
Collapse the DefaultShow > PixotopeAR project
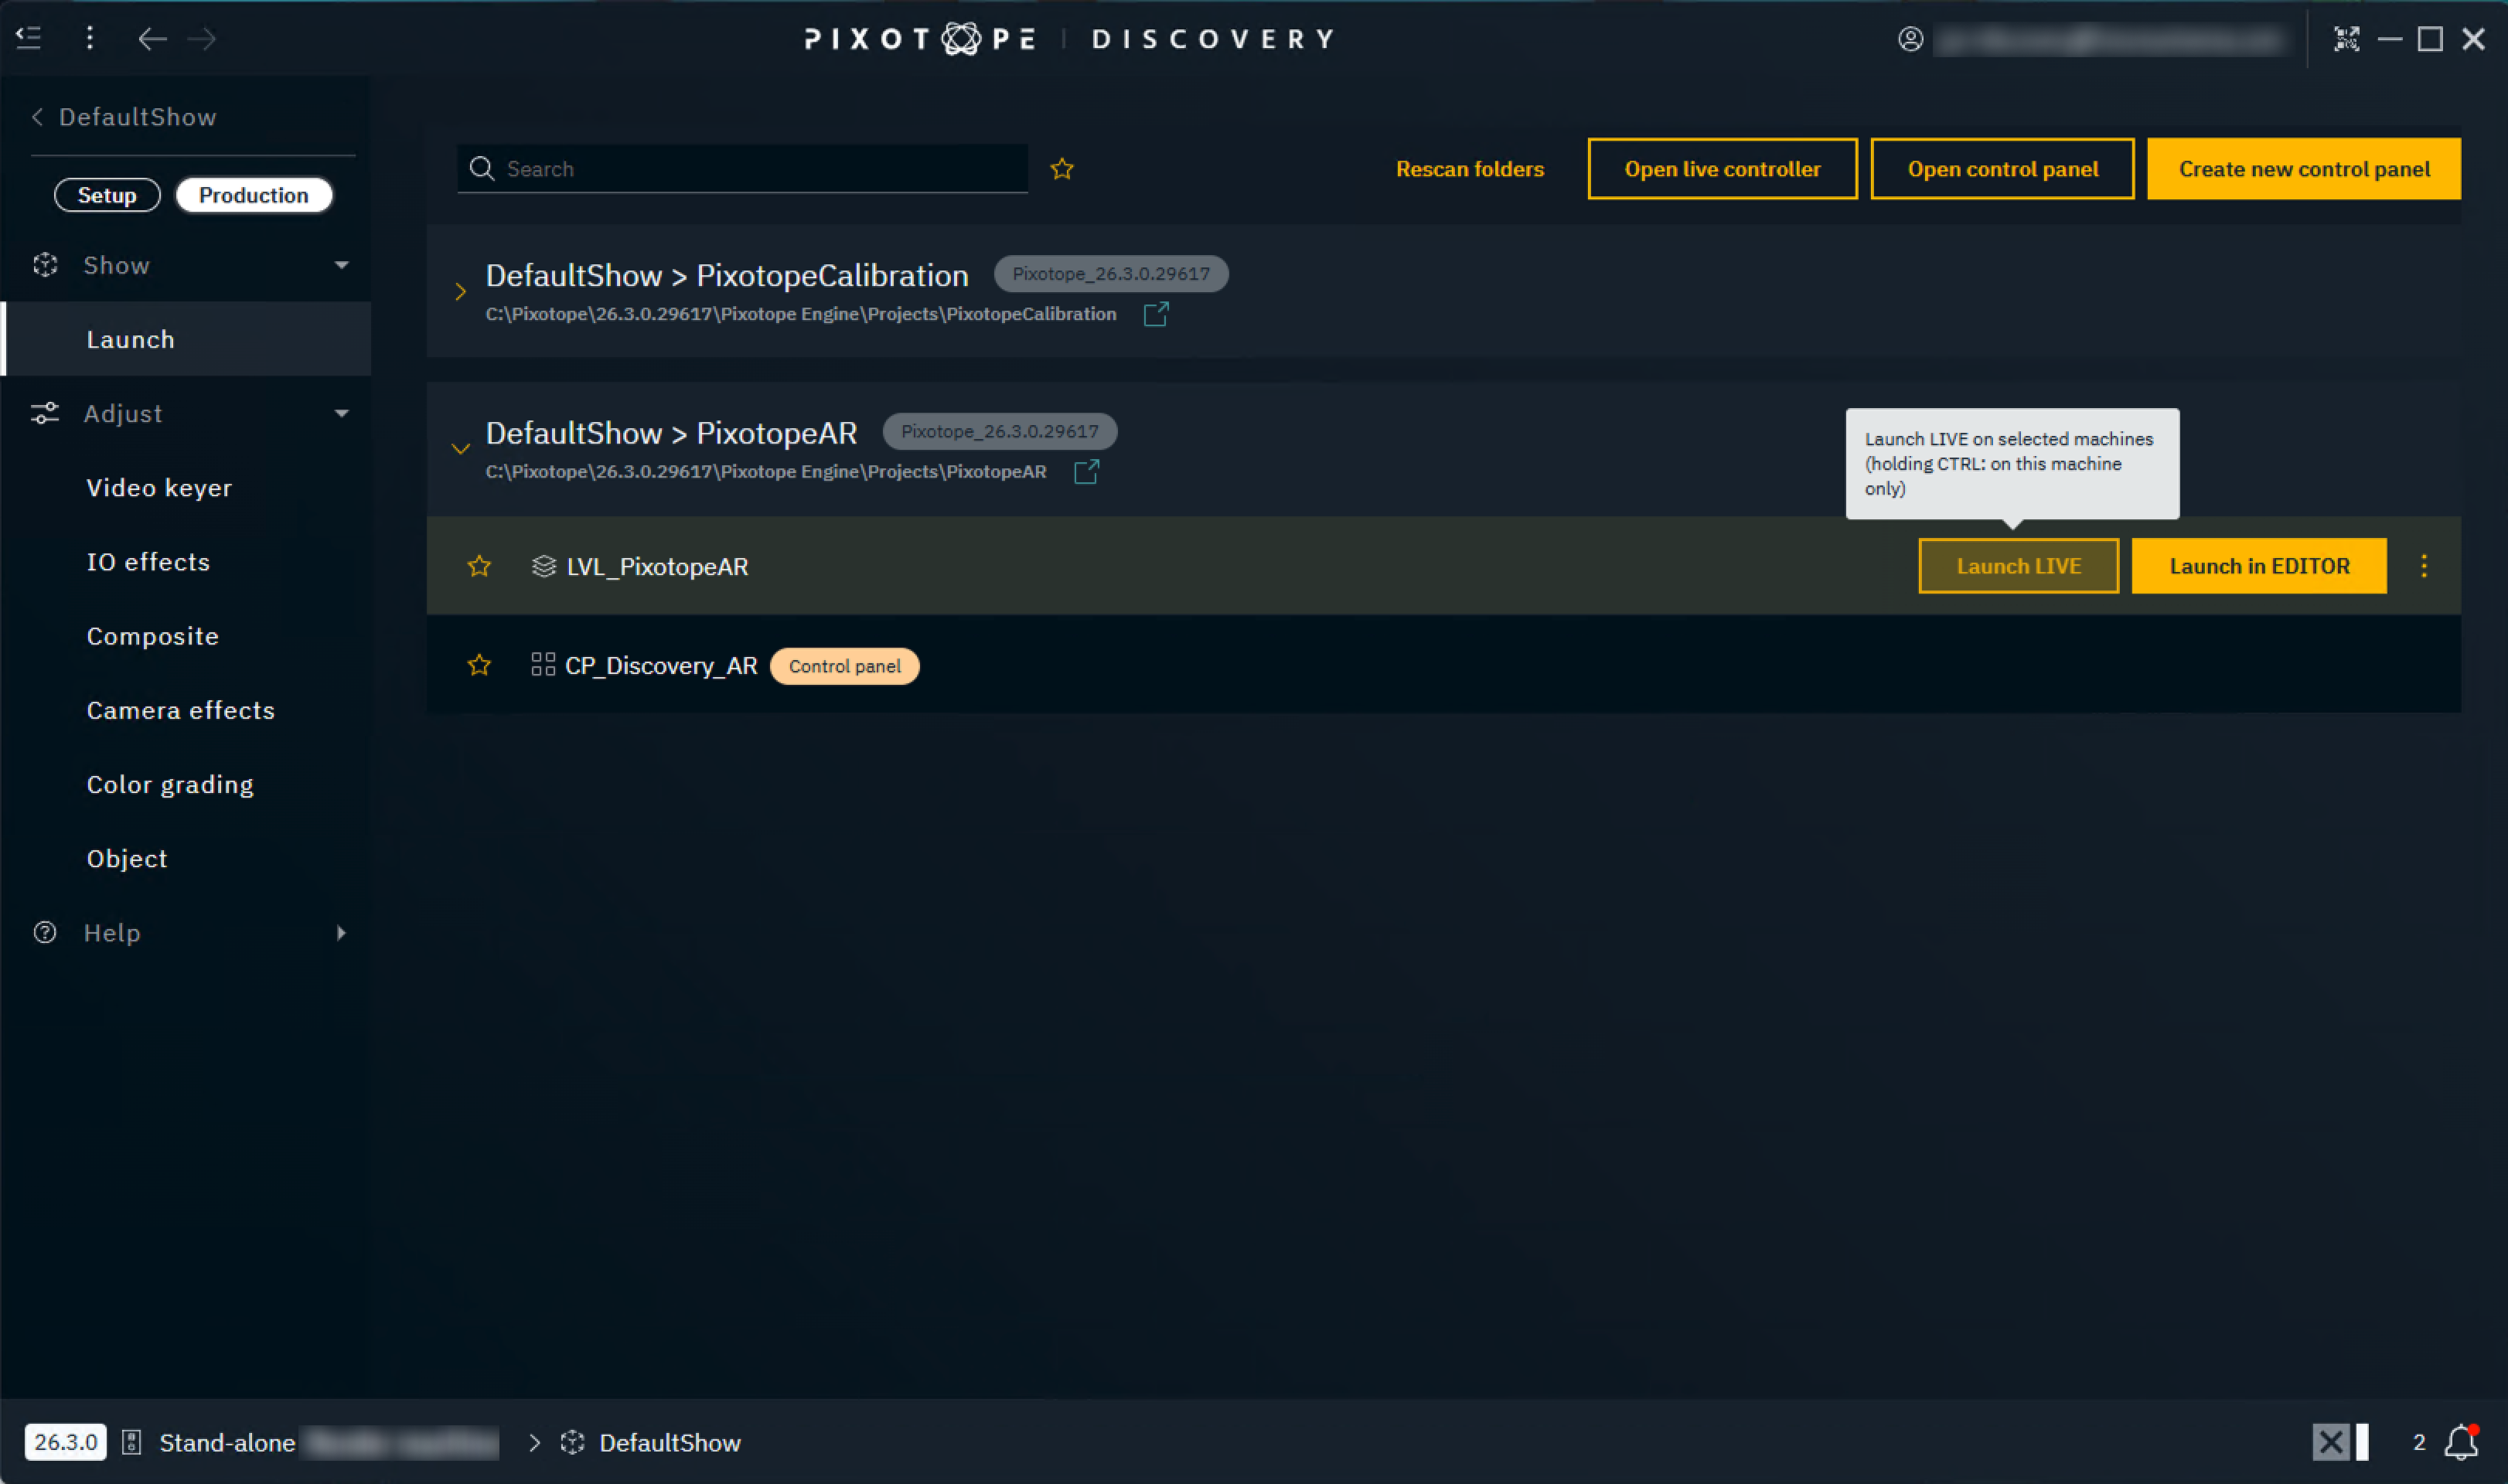click(x=460, y=449)
